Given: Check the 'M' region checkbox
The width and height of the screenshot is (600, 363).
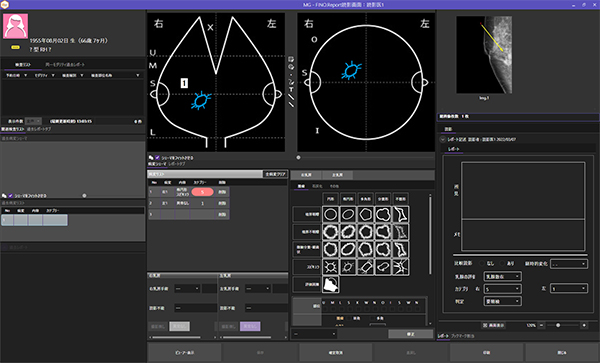Looking at the screenshot, I should (x=333, y=309).
